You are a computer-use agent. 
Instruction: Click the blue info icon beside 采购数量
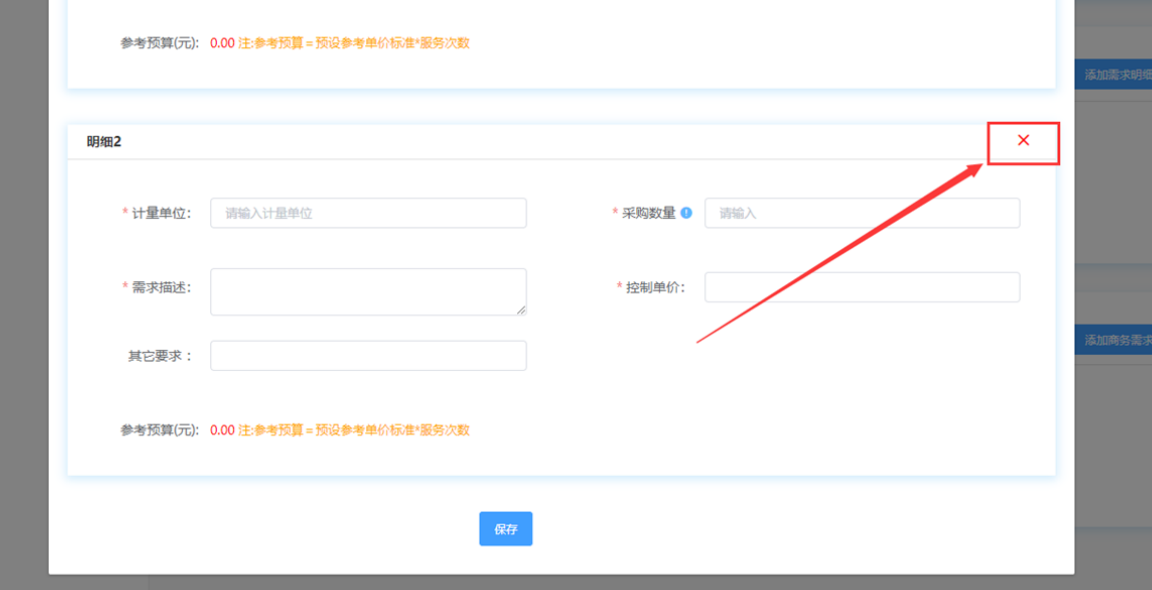pyautogui.click(x=686, y=213)
